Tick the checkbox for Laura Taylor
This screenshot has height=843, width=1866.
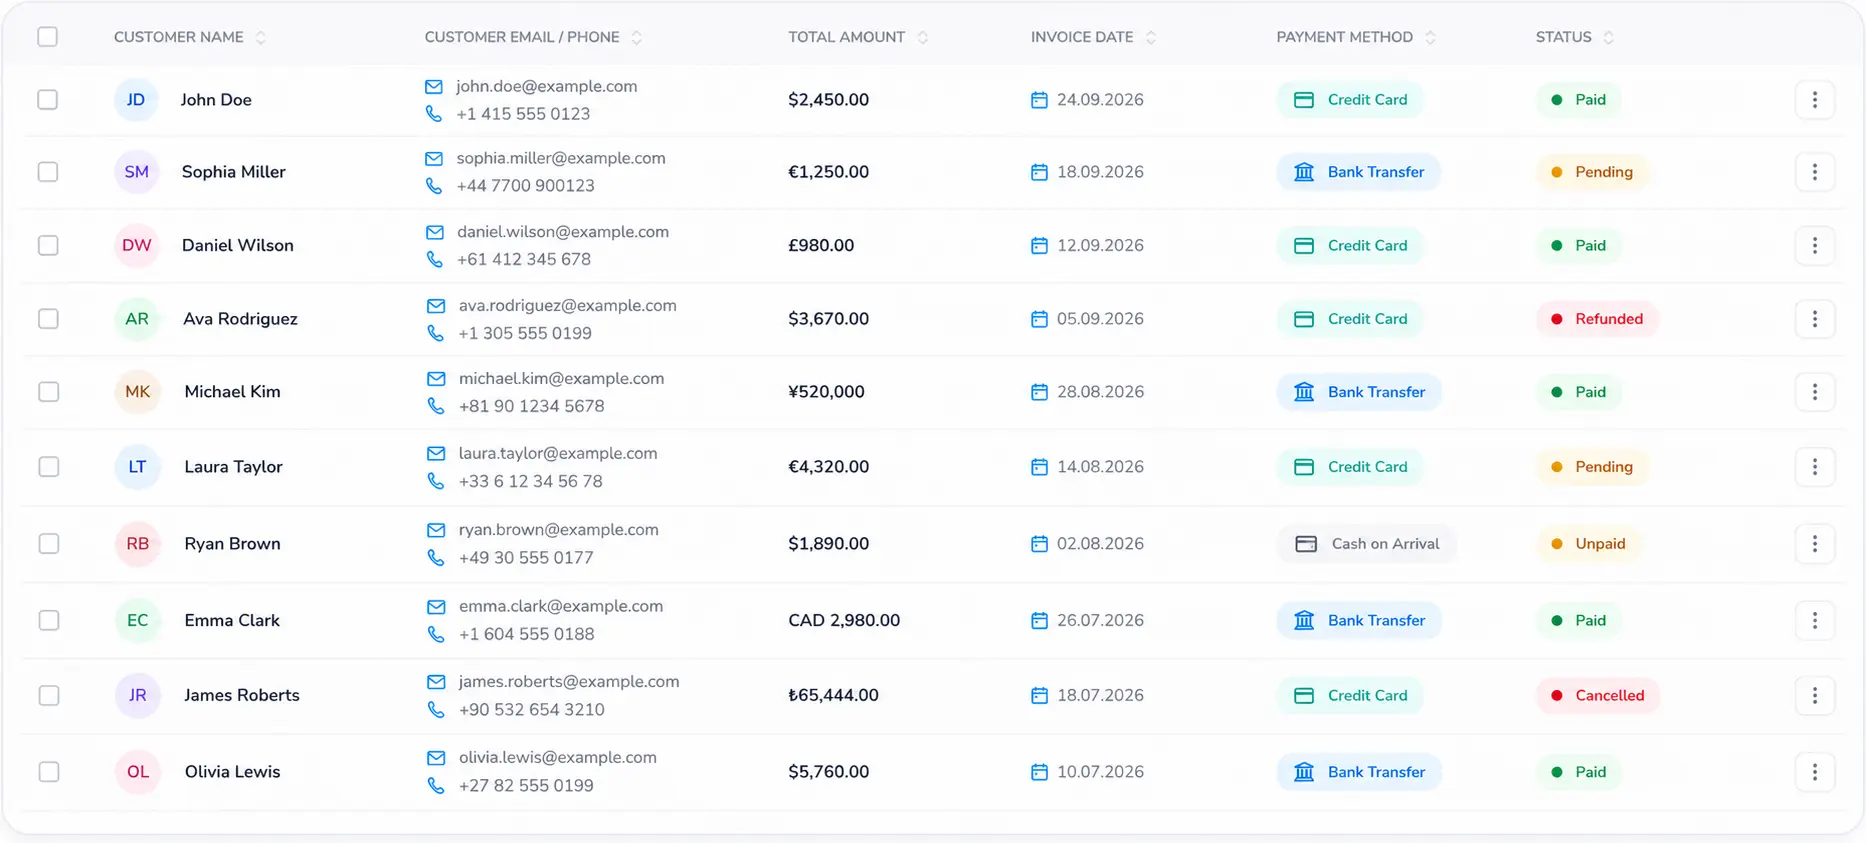pos(48,467)
